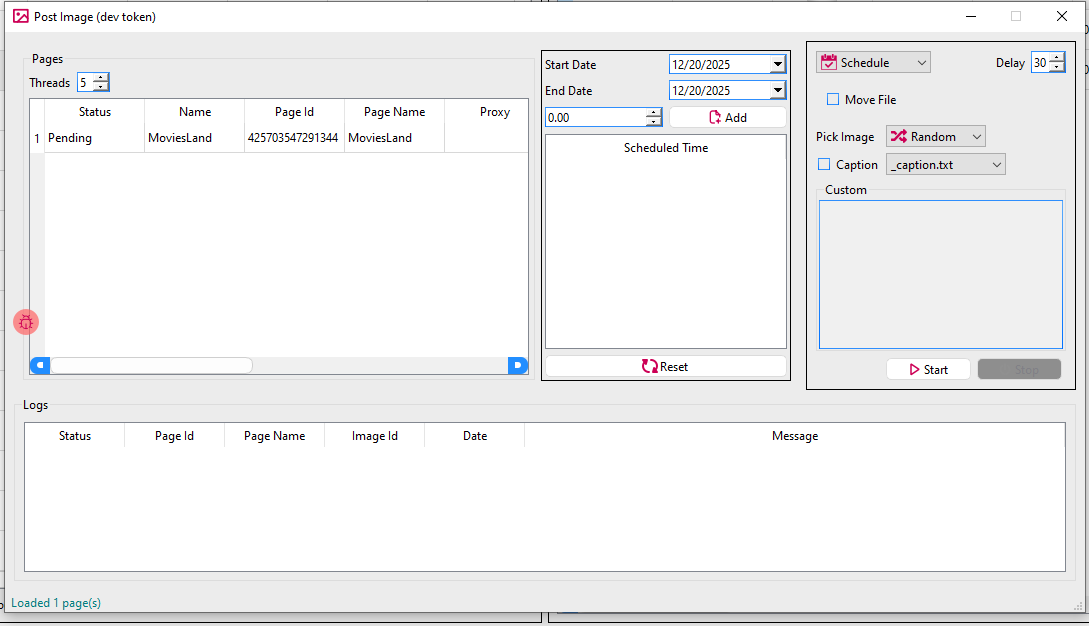Click the Status column header in Pages
The image size is (1089, 626).
(x=95, y=112)
